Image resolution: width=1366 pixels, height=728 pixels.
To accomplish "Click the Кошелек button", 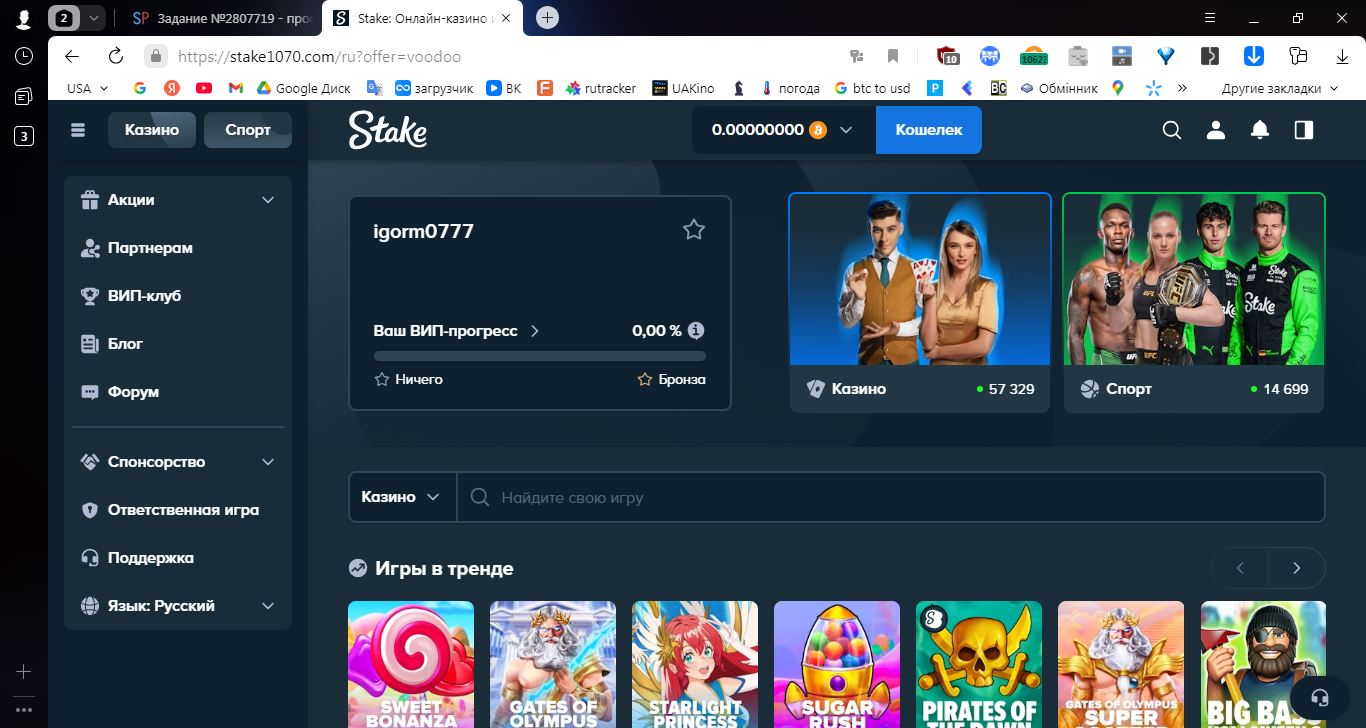I will point(929,130).
